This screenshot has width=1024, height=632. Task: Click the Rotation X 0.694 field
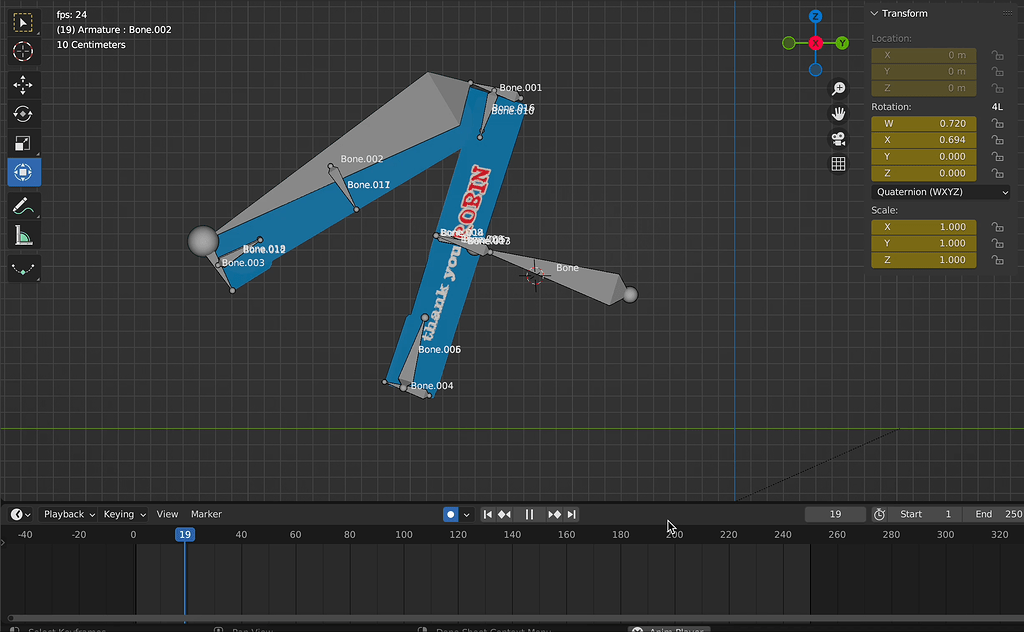923,140
